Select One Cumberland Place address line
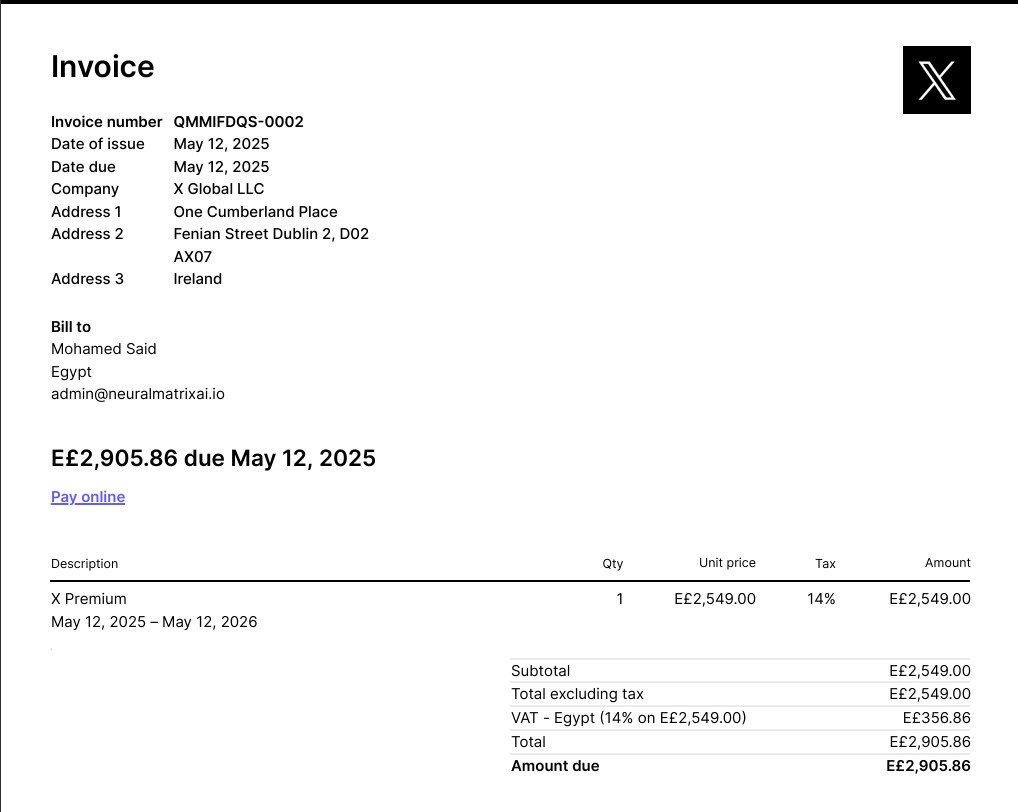 (x=255, y=212)
